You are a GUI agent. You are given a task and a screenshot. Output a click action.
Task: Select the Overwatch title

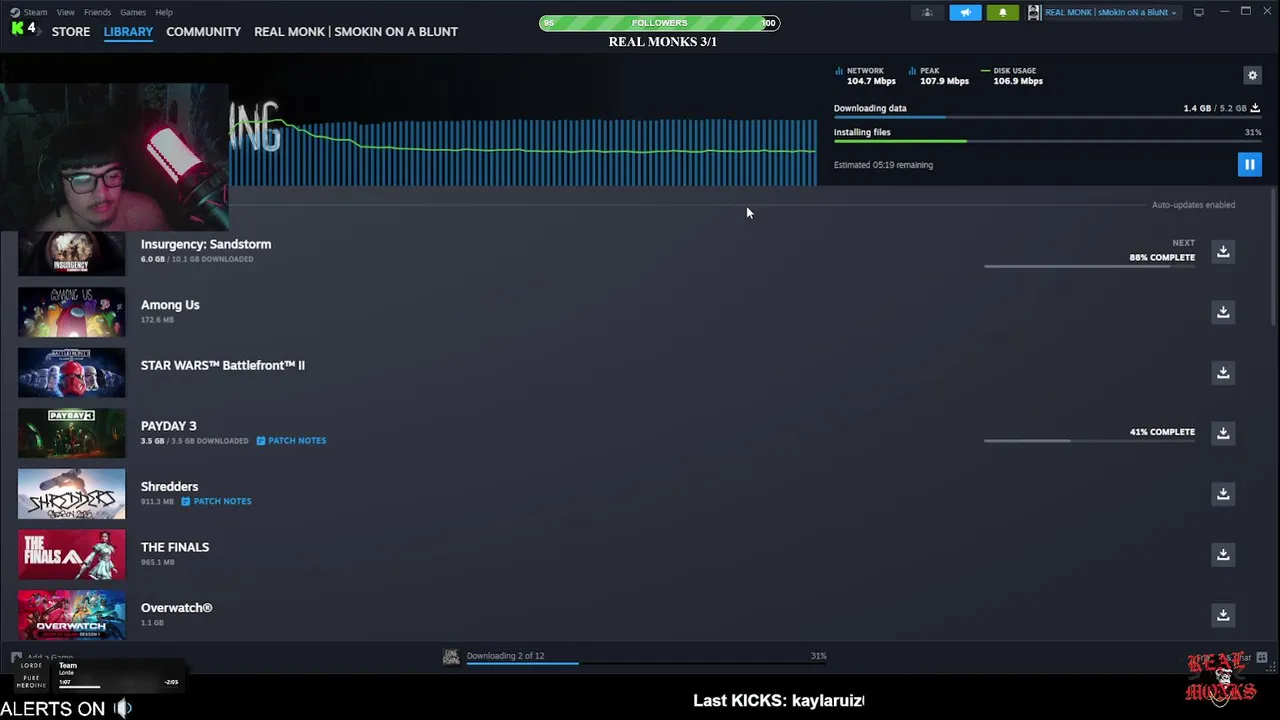177,608
